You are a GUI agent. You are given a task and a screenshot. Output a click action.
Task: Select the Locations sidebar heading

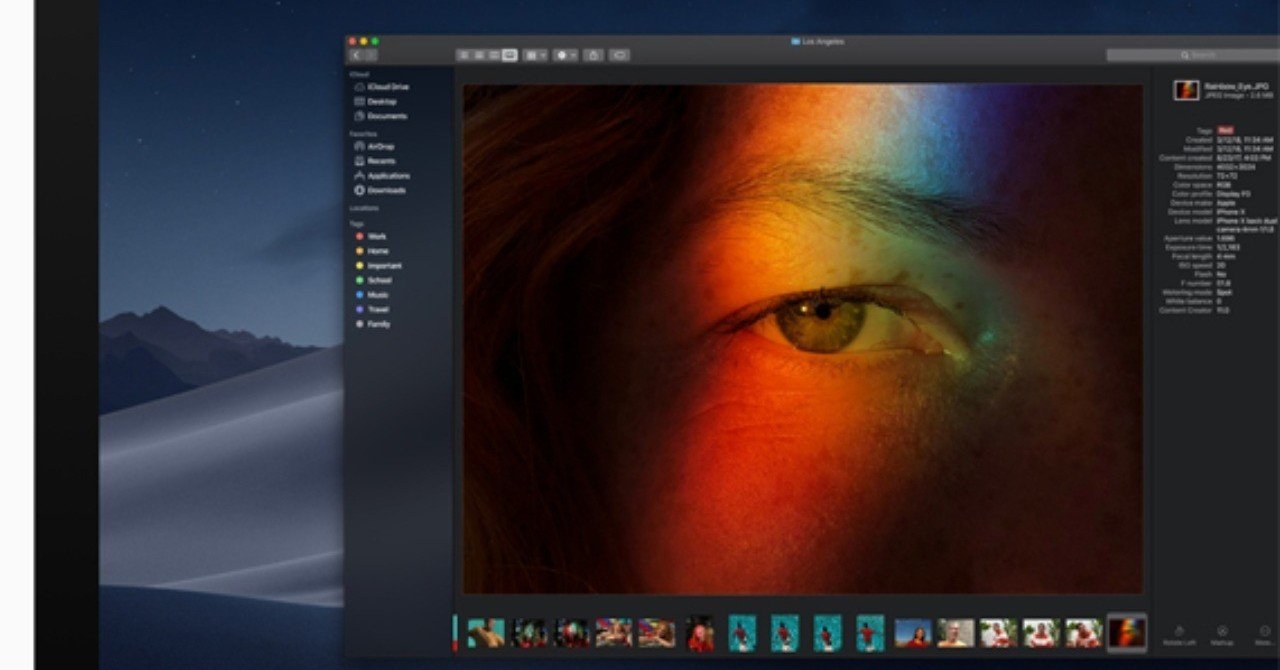pyautogui.click(x=364, y=208)
